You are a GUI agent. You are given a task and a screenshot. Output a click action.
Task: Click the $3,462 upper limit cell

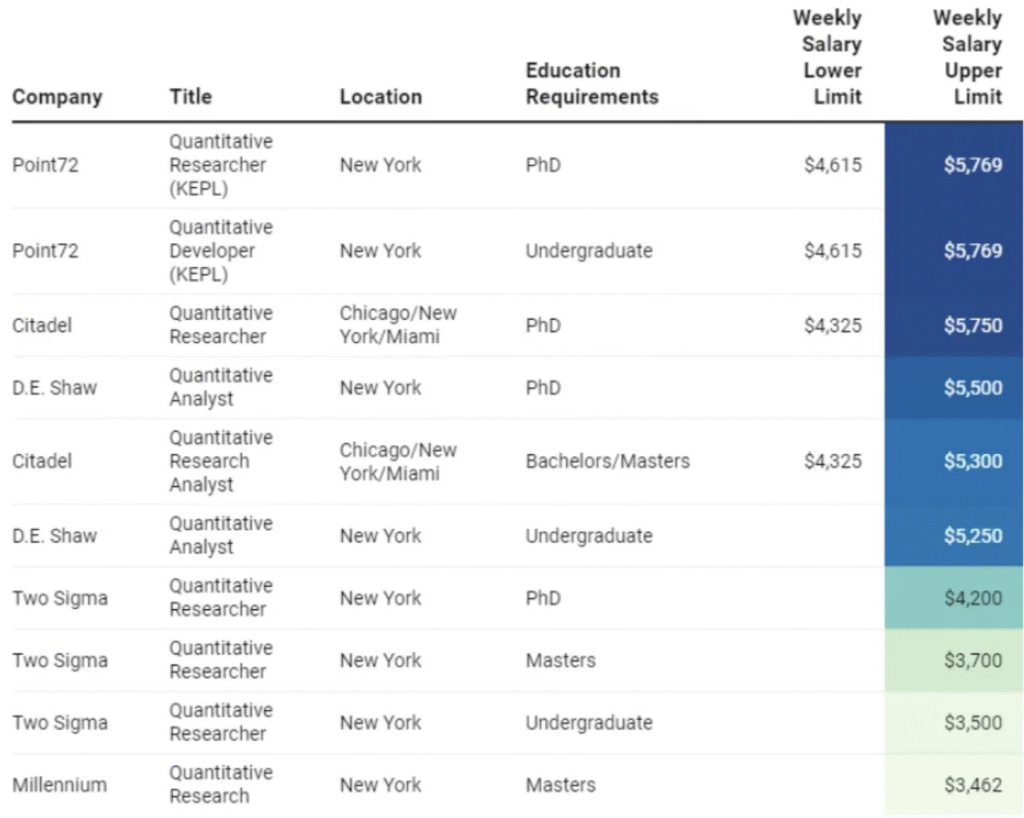954,785
